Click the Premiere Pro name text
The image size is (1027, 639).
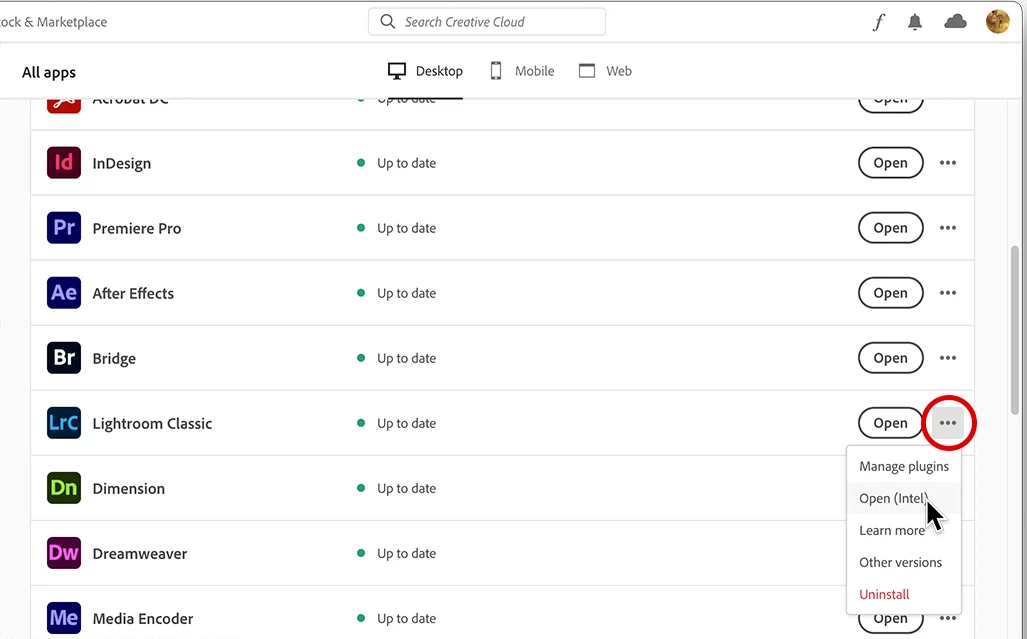pyautogui.click(x=136, y=228)
